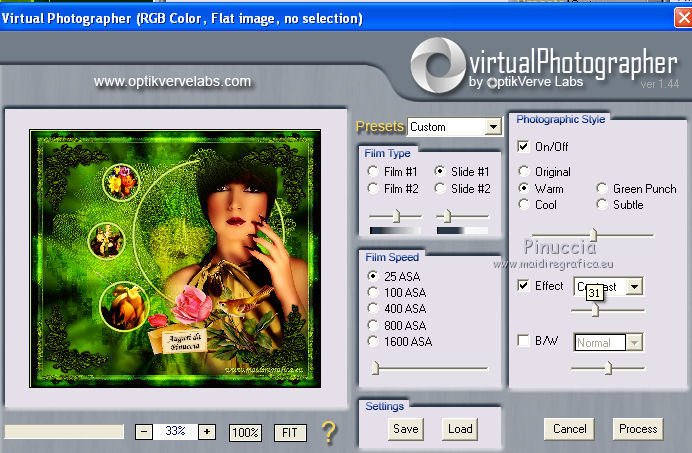
Task: Zoom in with the plus button
Action: pyautogui.click(x=207, y=432)
